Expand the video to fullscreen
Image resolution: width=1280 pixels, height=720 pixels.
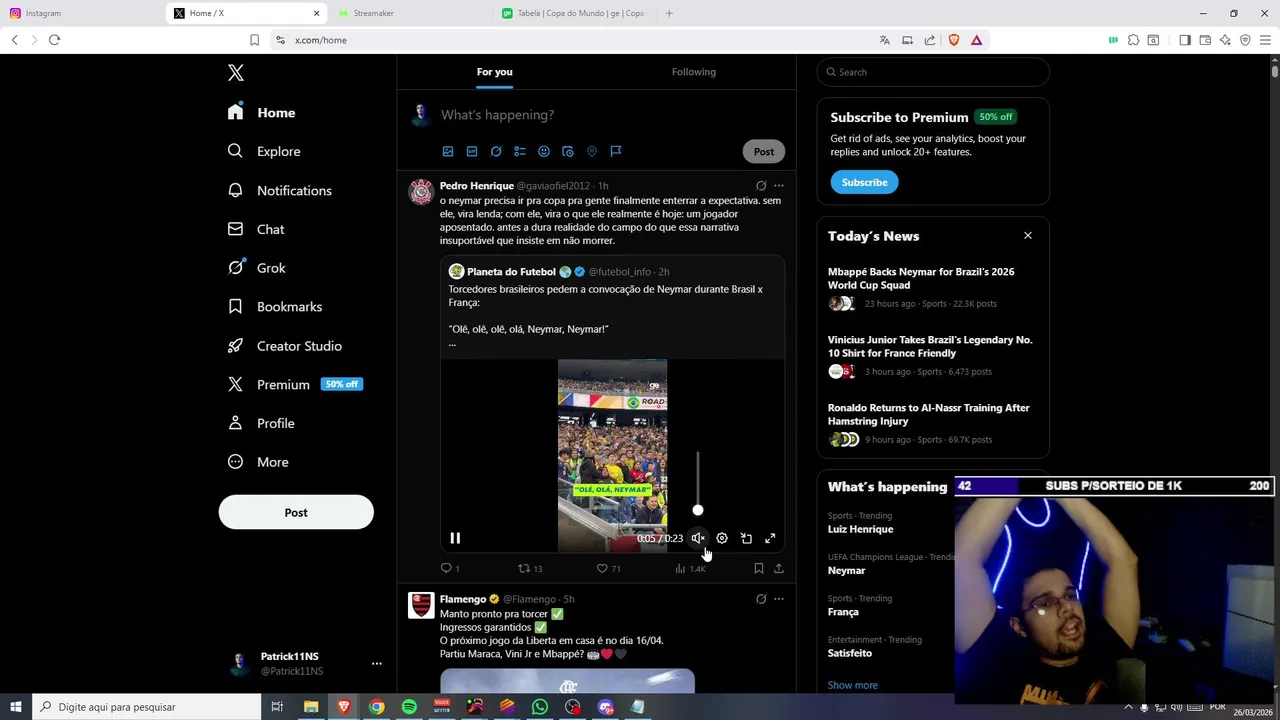[x=770, y=538]
